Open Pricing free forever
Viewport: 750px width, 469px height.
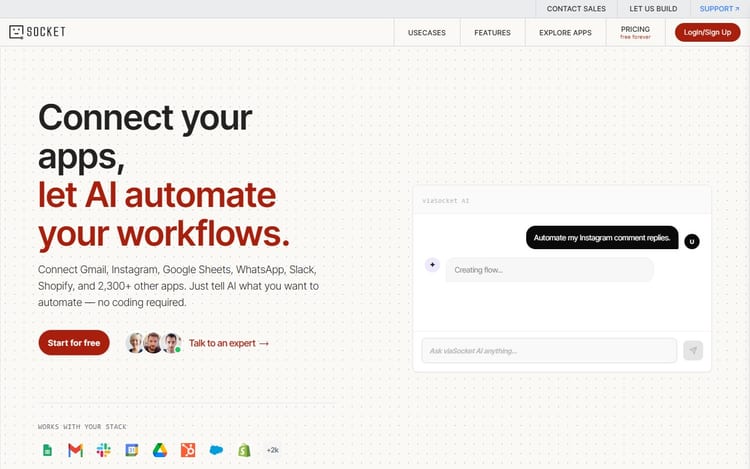coord(635,33)
